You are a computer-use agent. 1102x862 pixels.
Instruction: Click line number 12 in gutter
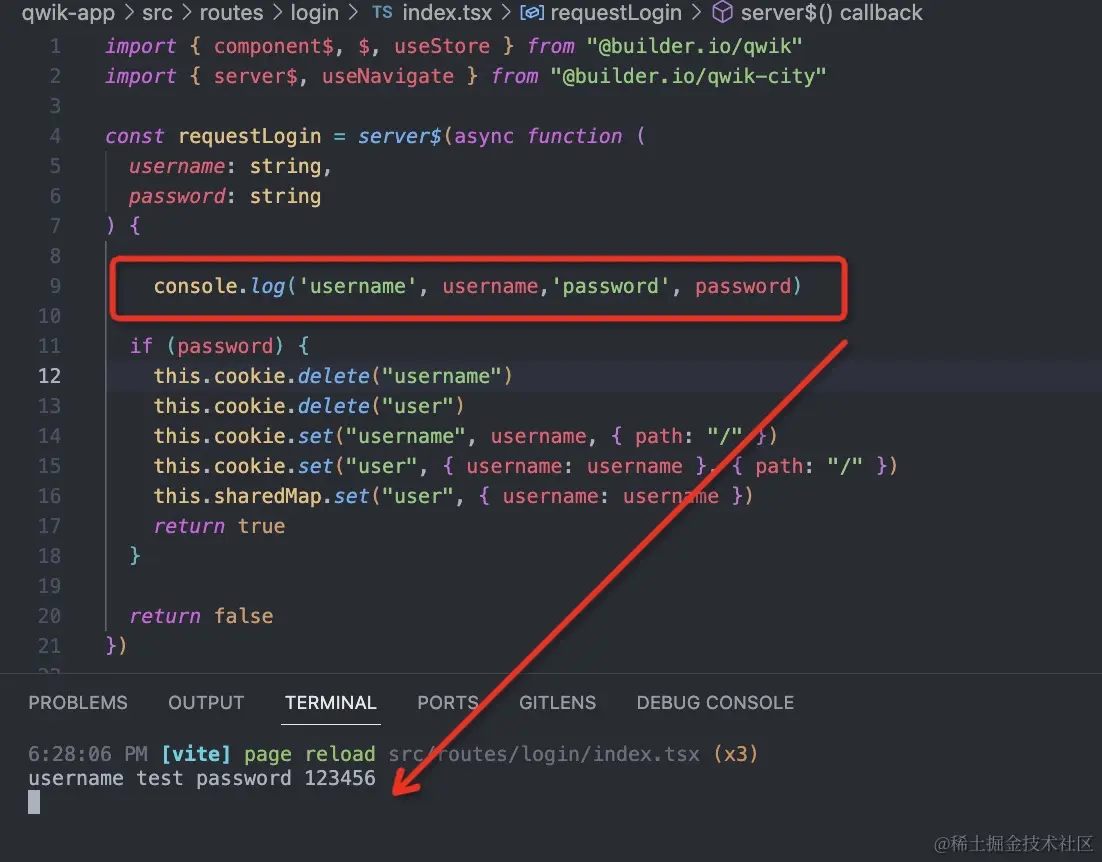tap(49, 376)
